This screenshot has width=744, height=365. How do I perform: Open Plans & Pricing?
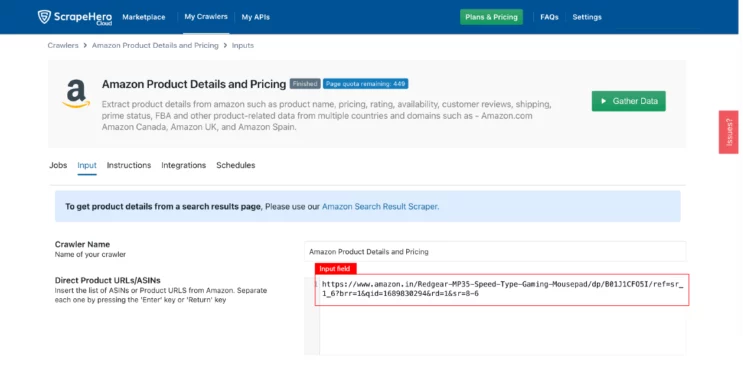click(x=491, y=17)
